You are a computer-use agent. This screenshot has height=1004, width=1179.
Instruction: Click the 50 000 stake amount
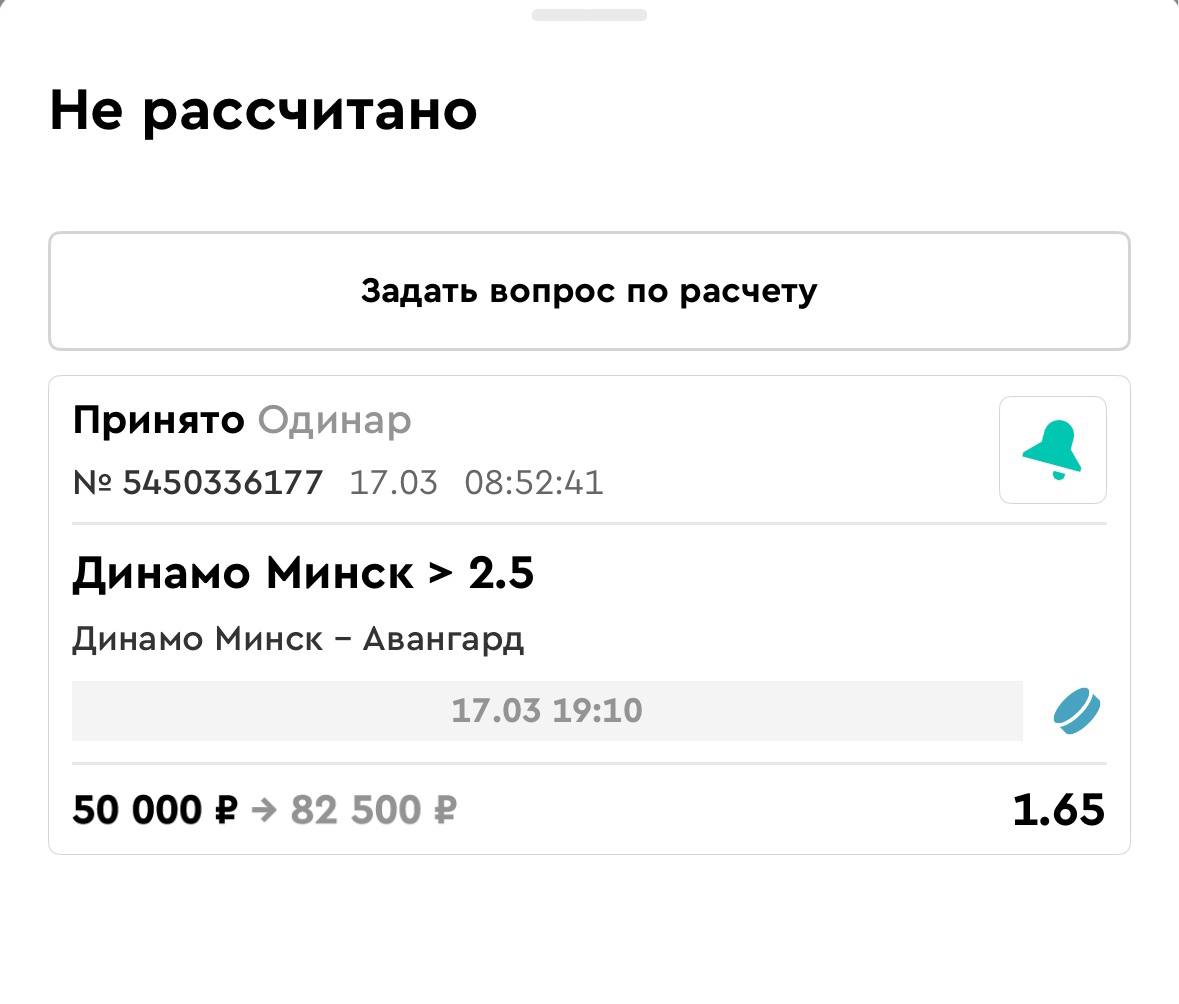pos(137,810)
